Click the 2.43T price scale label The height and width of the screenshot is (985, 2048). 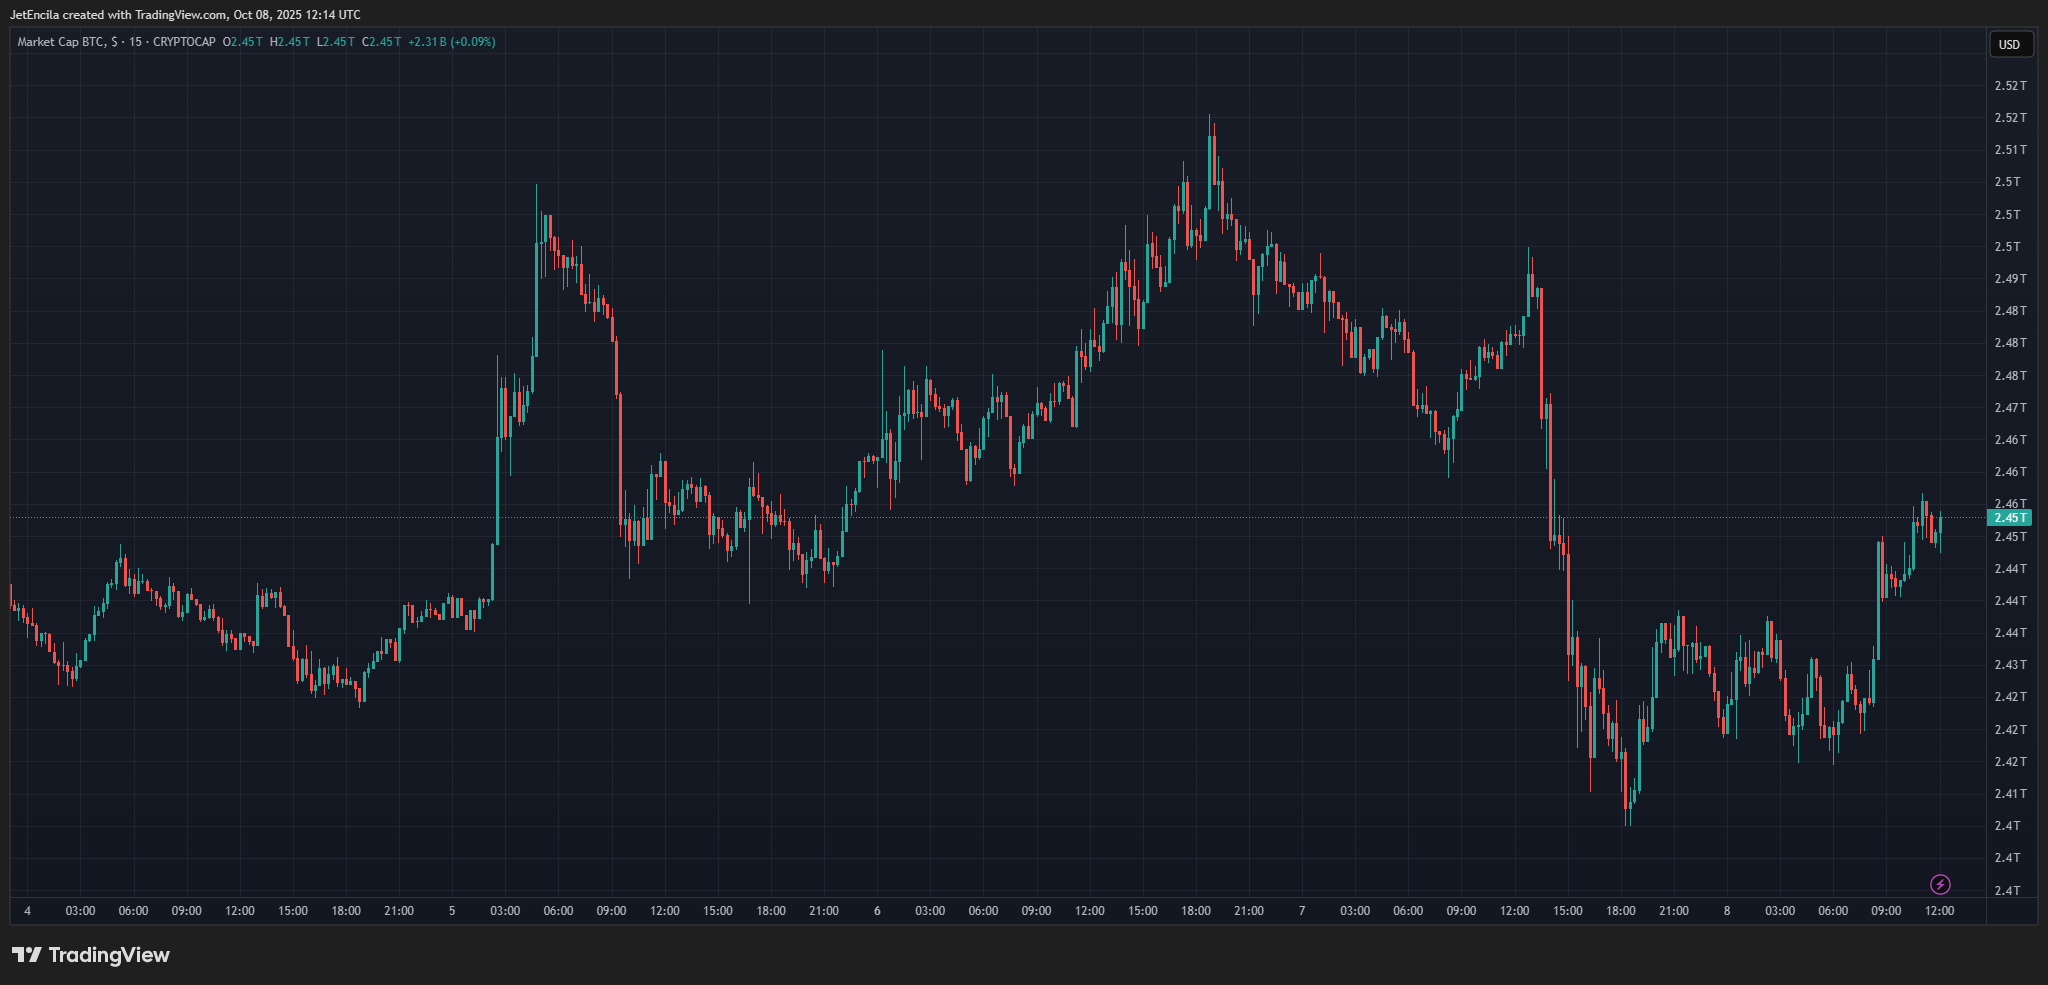coord(2010,665)
